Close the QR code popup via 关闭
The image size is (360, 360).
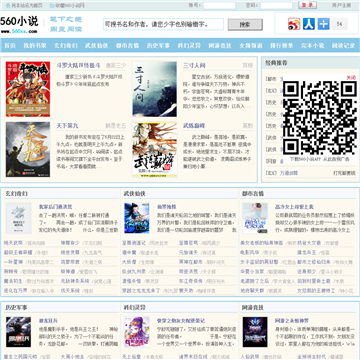point(351,77)
